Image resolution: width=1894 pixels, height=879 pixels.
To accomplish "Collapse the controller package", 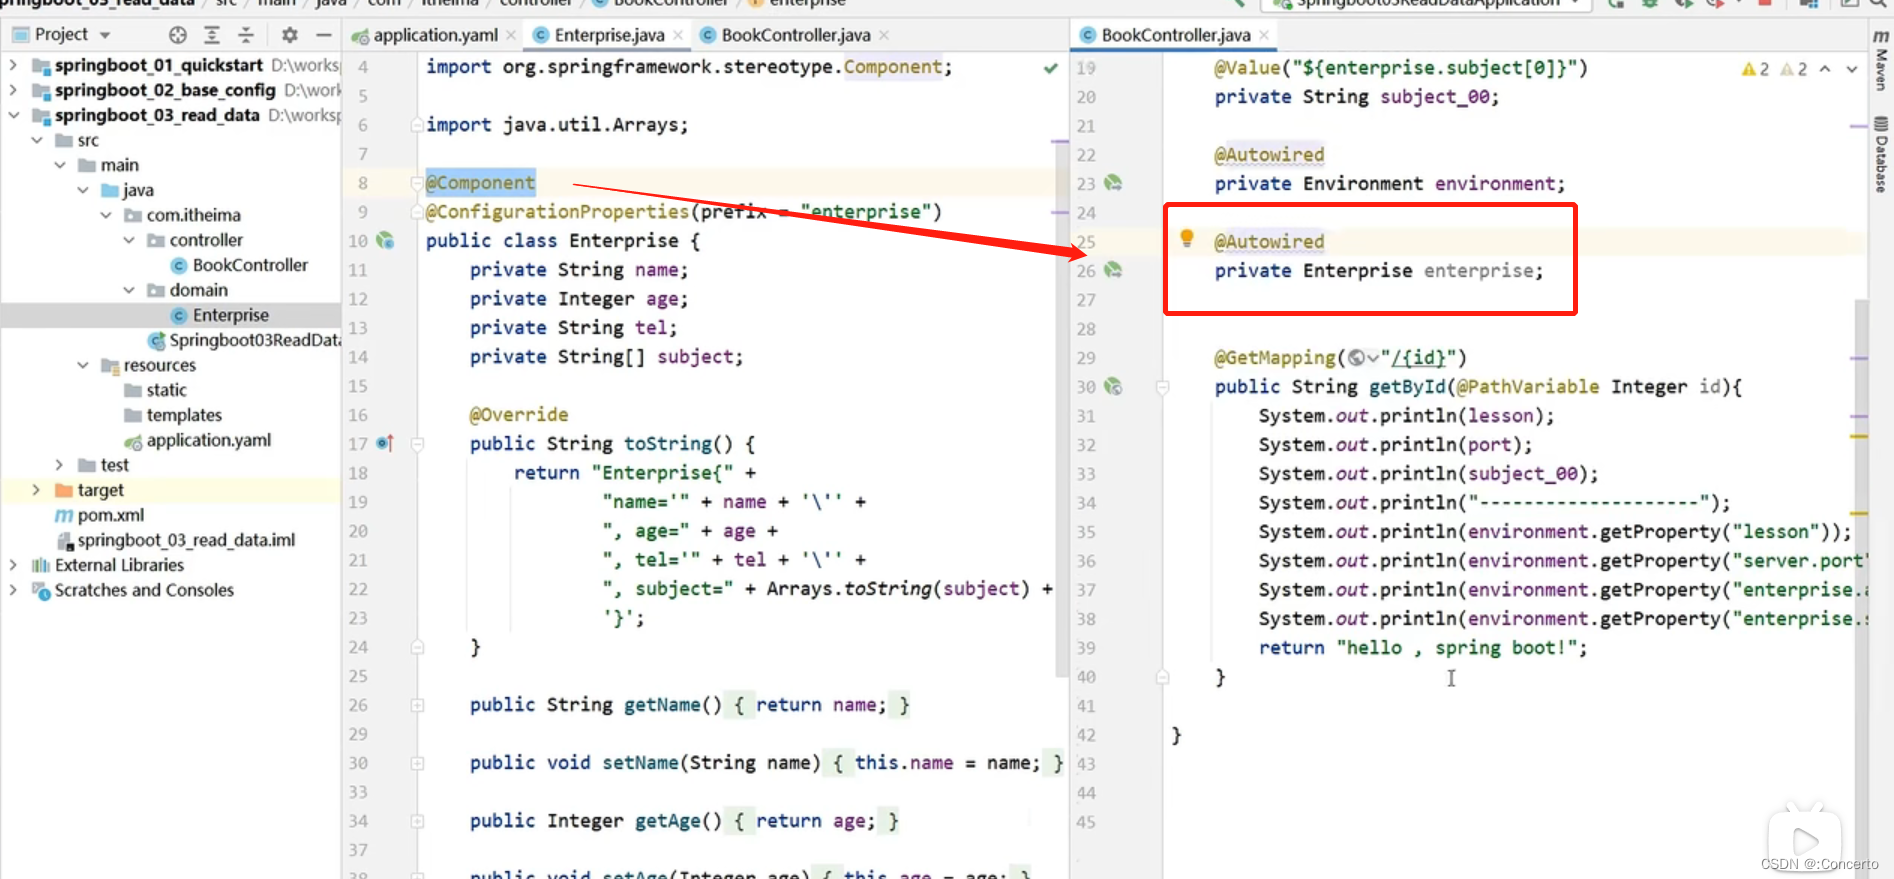I will (129, 240).
